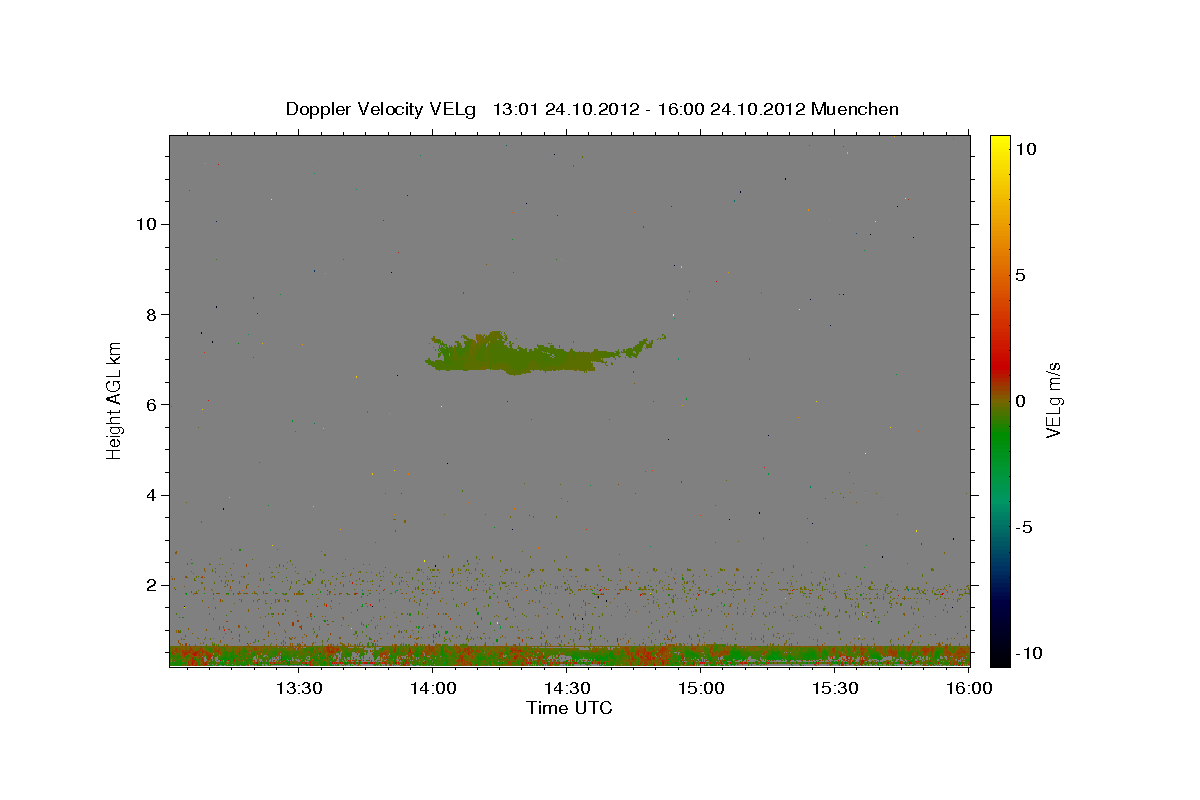Click the ground-level velocity band below 1 km
This screenshot has height=800, width=1200.
(569, 655)
